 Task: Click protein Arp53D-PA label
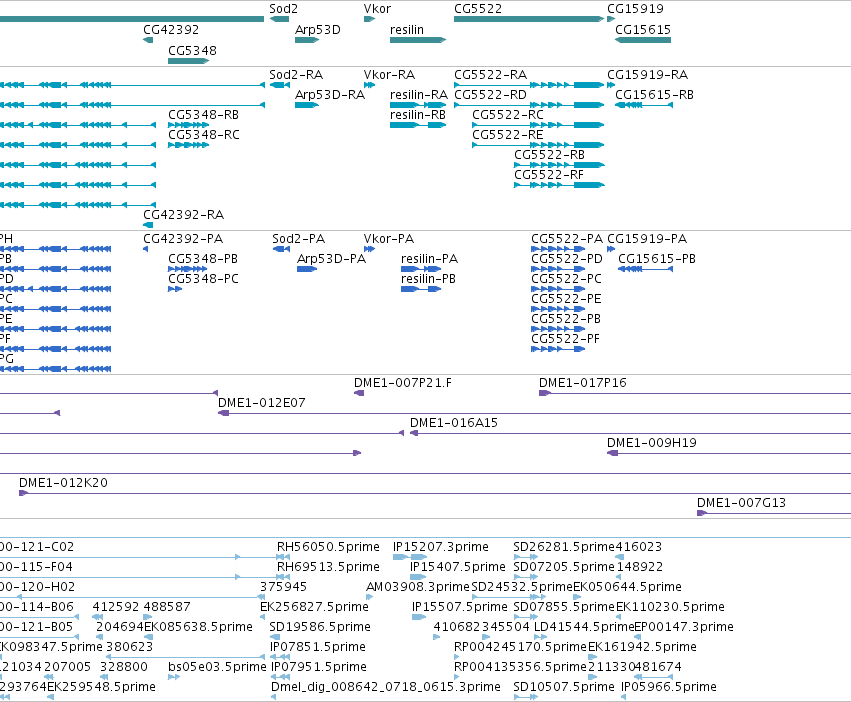click(332, 259)
